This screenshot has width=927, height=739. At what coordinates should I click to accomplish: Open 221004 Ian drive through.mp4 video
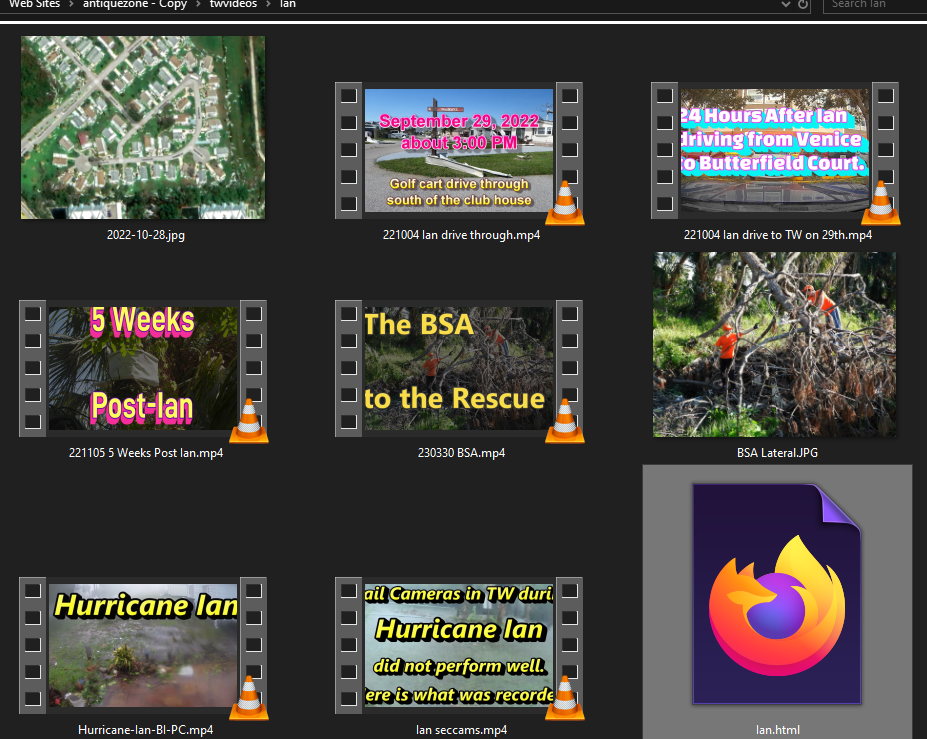coord(459,150)
